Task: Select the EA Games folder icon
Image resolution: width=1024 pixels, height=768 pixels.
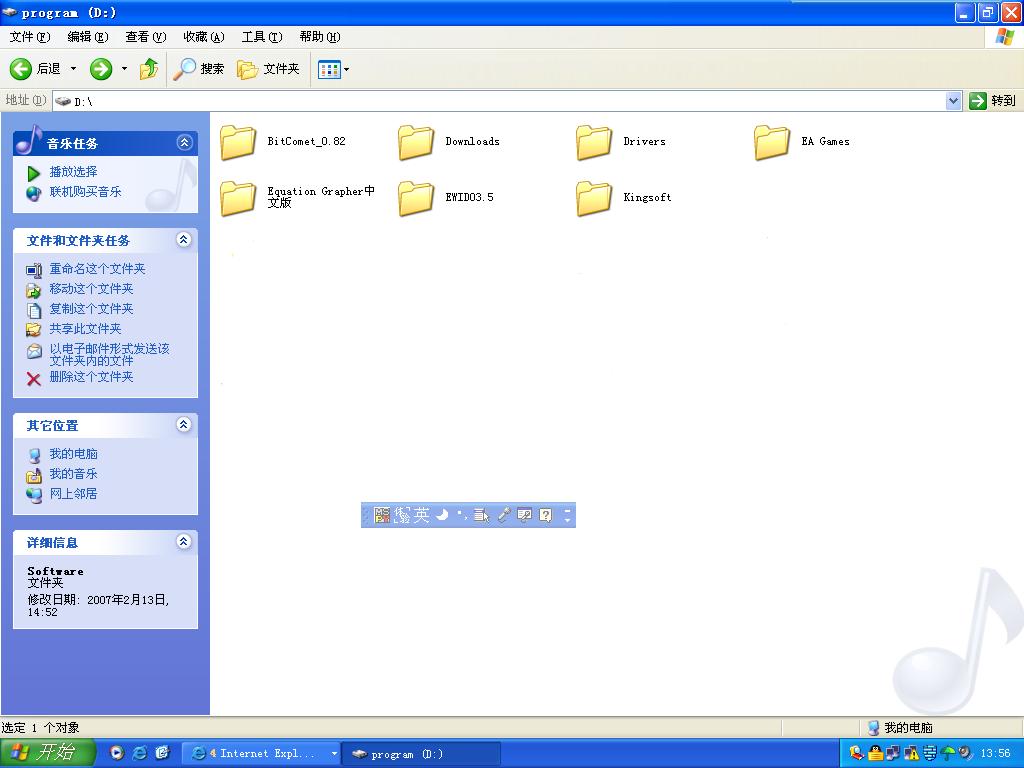Action: pos(772,142)
